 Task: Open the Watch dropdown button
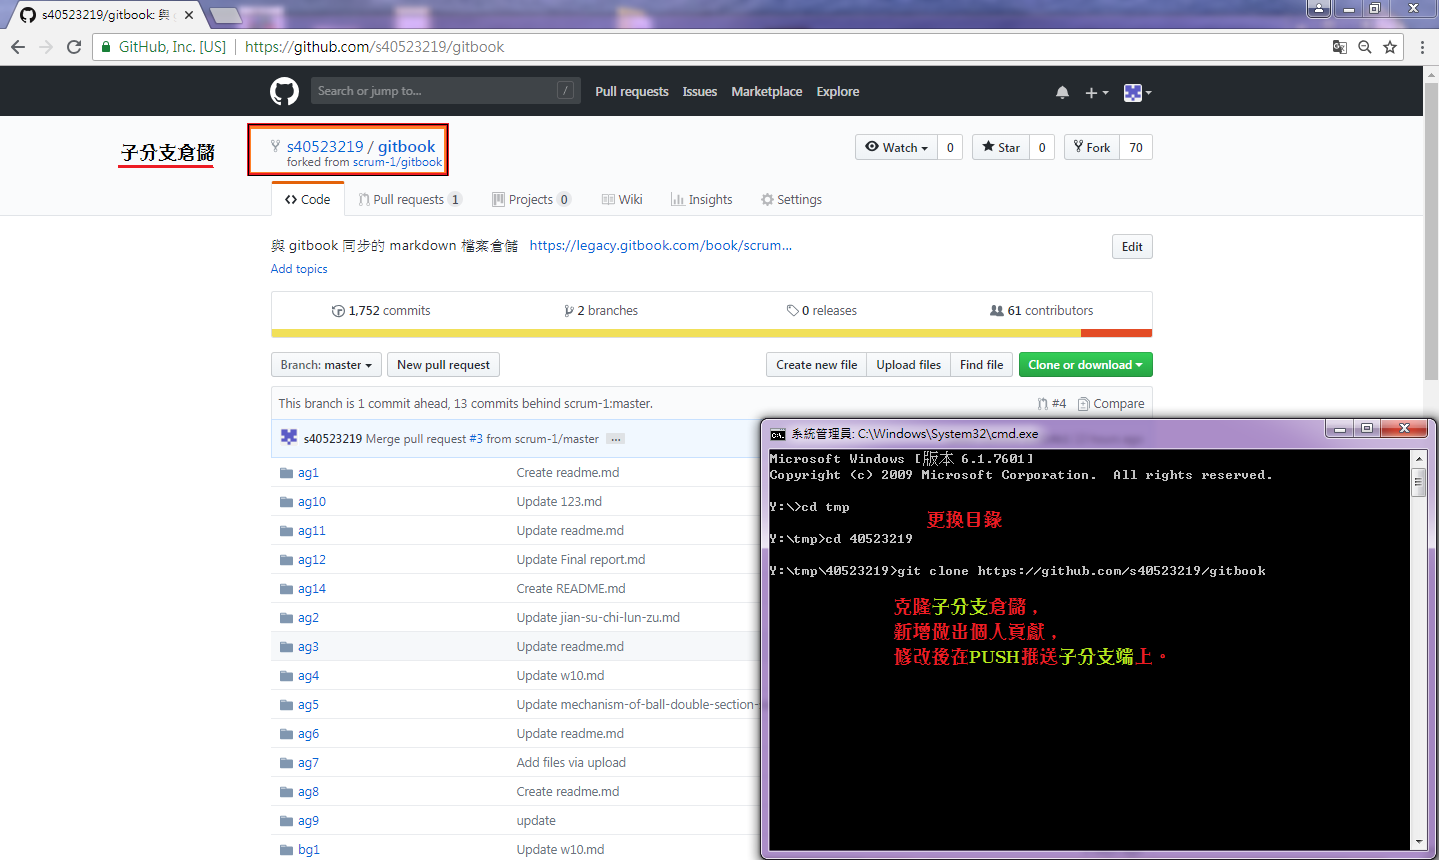pyautogui.click(x=897, y=147)
